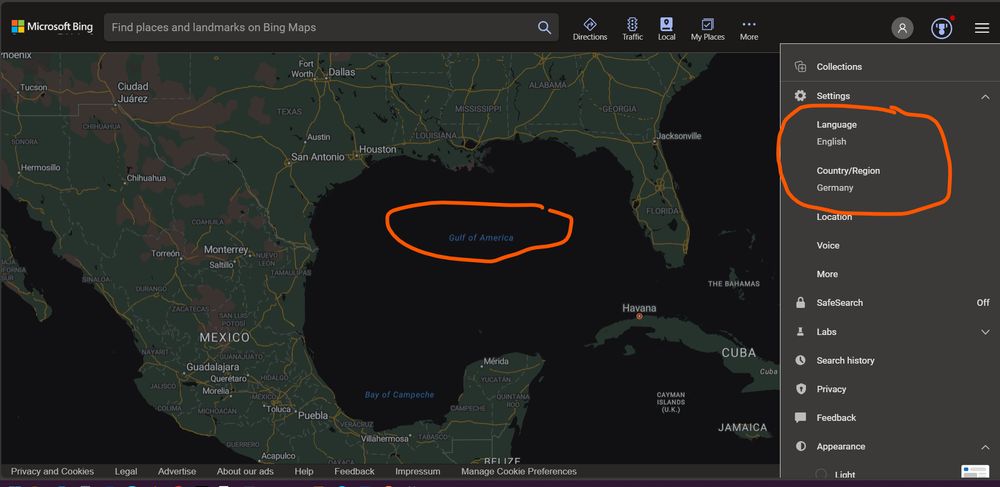Open the Legal footer link
The height and width of the screenshot is (487, 1000).
126,472
